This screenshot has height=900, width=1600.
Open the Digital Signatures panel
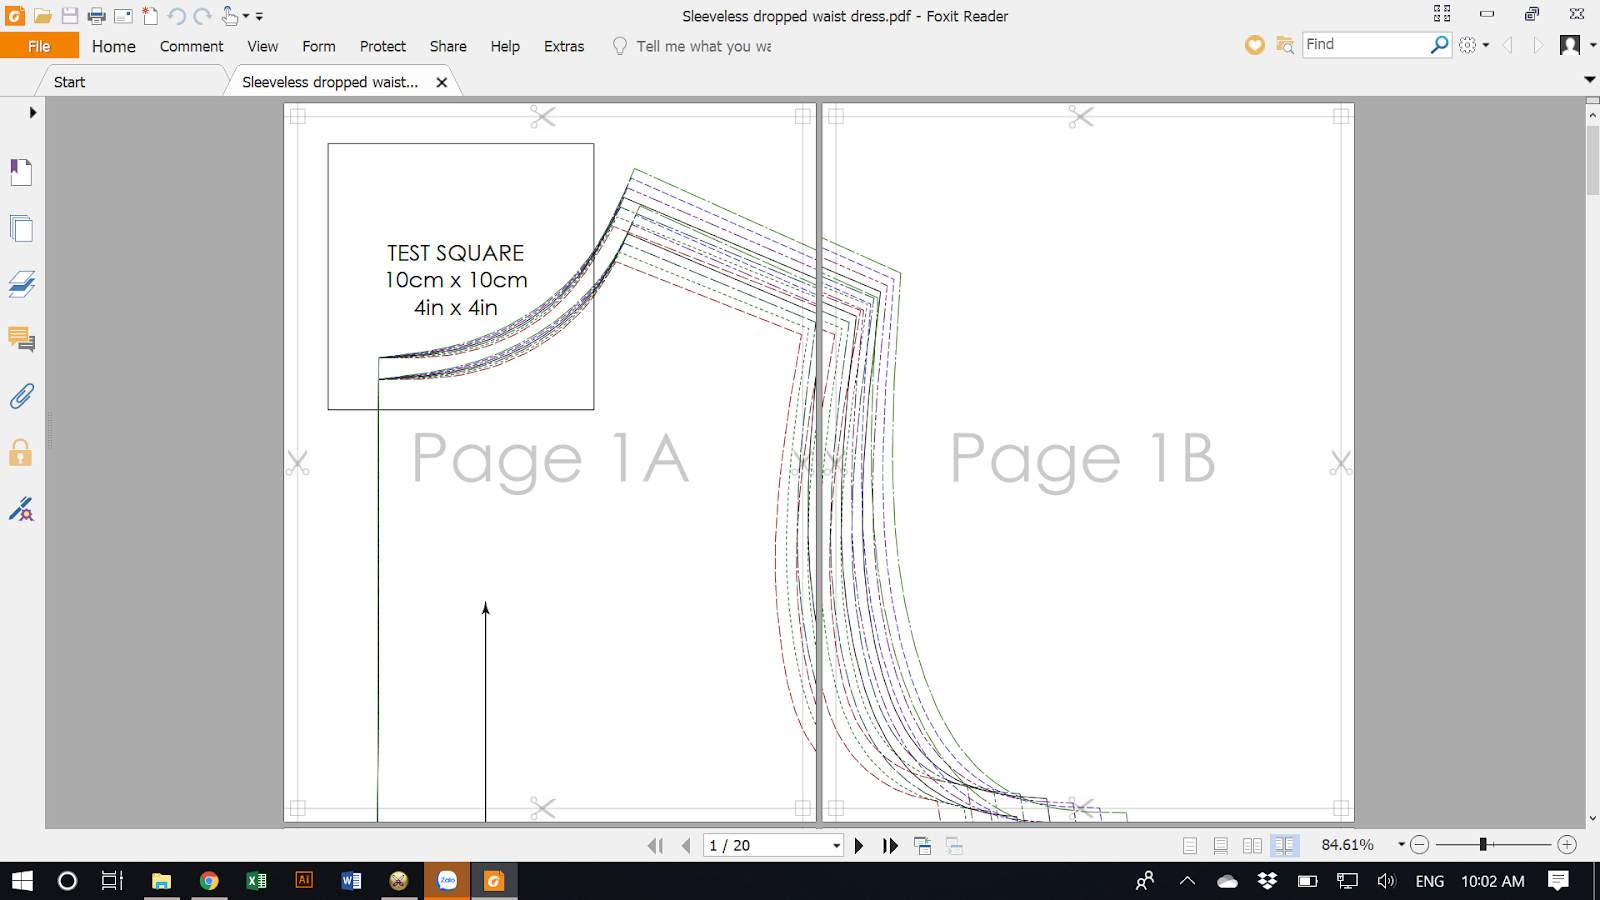pyautogui.click(x=21, y=510)
